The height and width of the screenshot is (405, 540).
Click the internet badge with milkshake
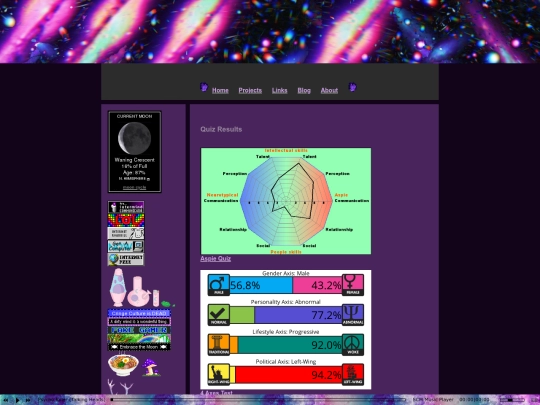point(126,207)
